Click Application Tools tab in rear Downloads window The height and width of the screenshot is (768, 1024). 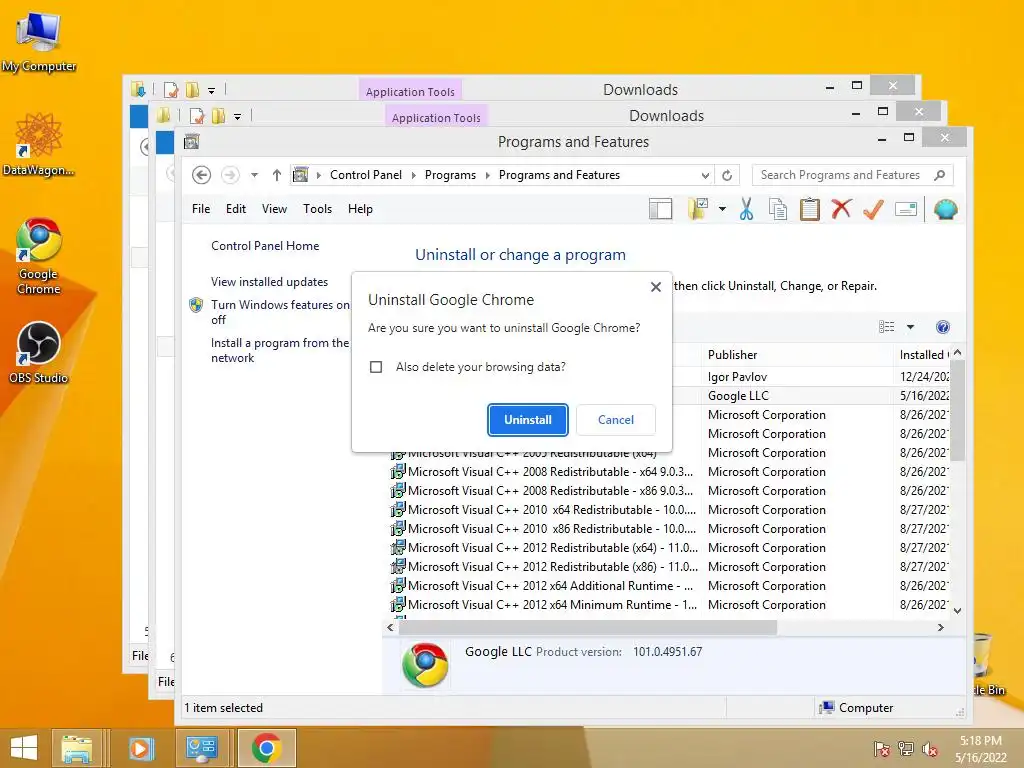[x=410, y=91]
